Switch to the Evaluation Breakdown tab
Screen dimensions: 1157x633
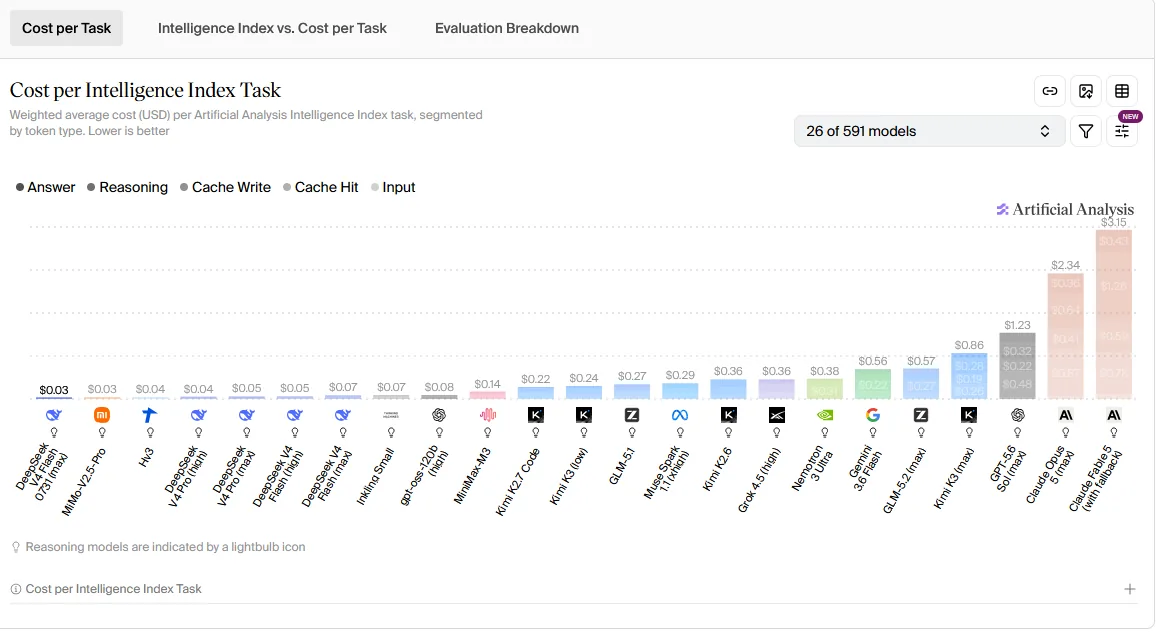pos(507,28)
